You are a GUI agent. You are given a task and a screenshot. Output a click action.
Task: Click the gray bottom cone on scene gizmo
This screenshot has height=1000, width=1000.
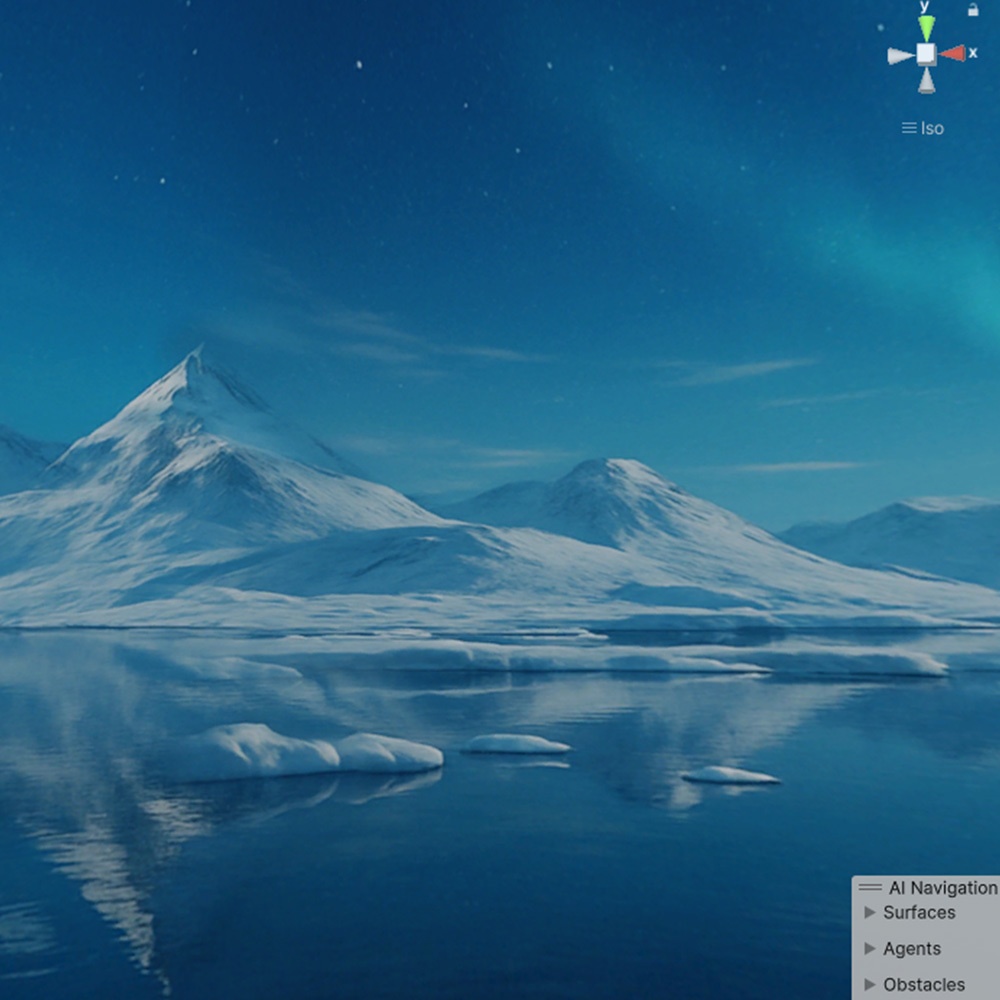[927, 81]
